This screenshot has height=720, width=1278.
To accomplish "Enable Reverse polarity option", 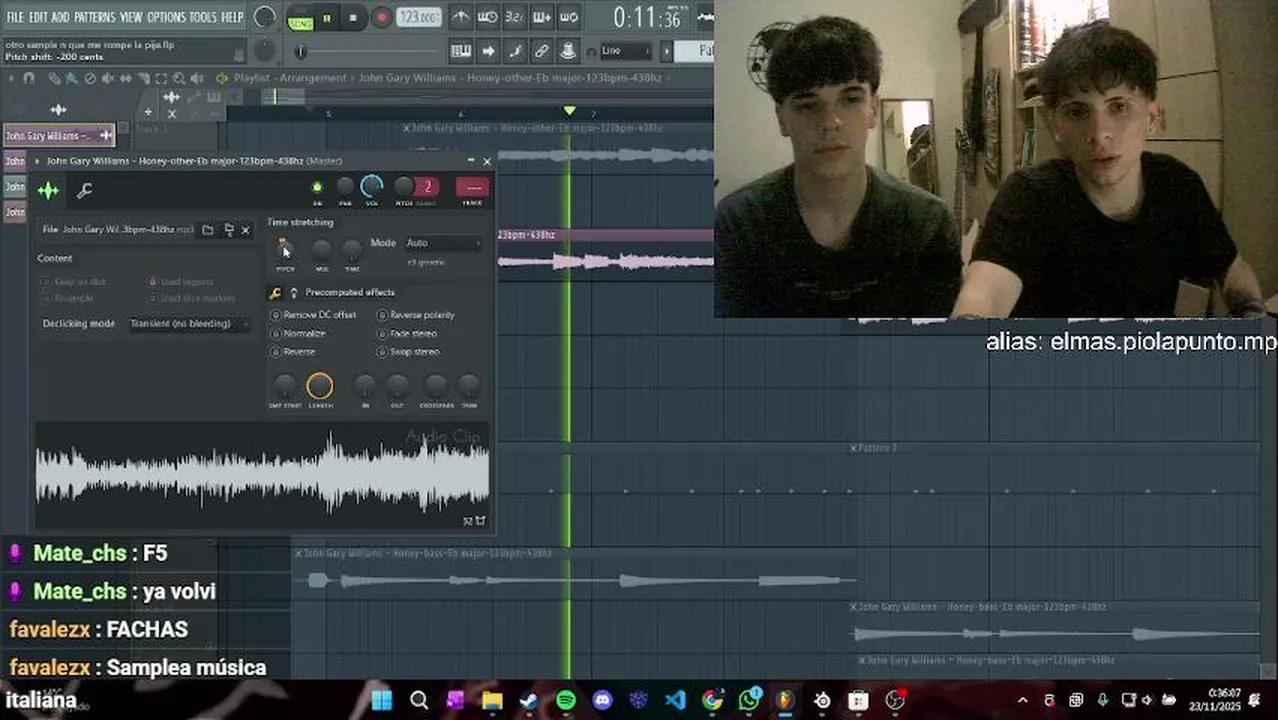I will [417, 315].
